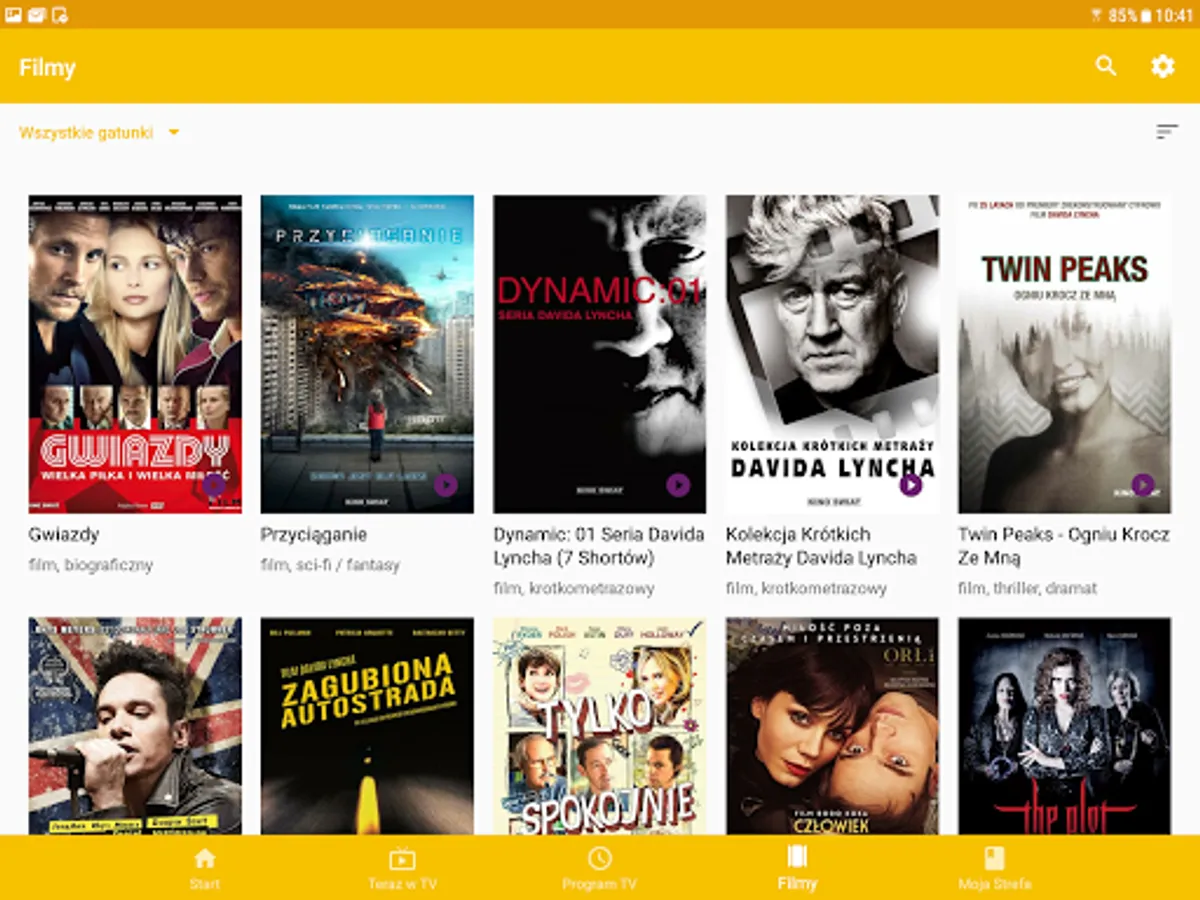The image size is (1200, 900).
Task: Open the Zagubiona Autostrada poster
Action: (367, 726)
